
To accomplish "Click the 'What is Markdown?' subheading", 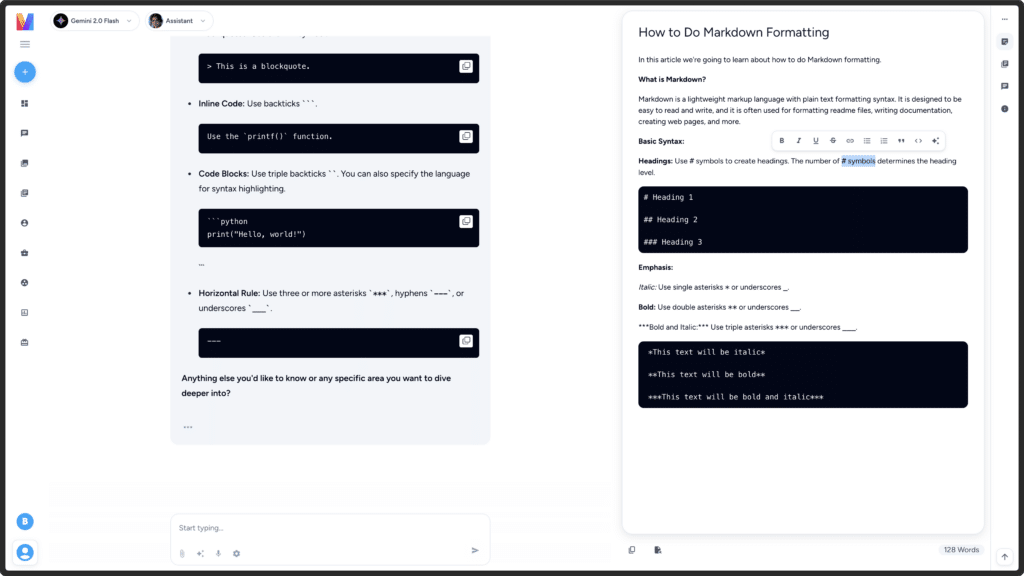I will pyautogui.click(x=672, y=80).
